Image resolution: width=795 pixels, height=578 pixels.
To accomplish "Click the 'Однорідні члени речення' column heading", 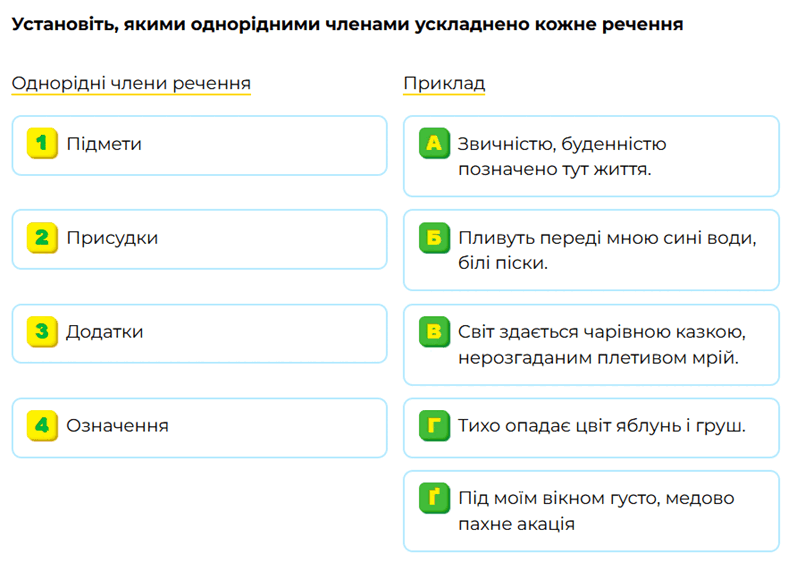I will click(x=131, y=83).
